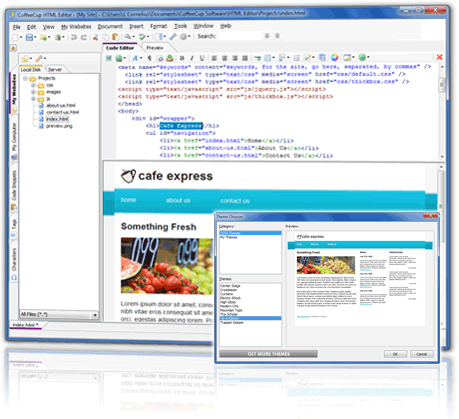The width and height of the screenshot is (459, 419).
Task: Click the green image insert icon
Action: coord(109,58)
